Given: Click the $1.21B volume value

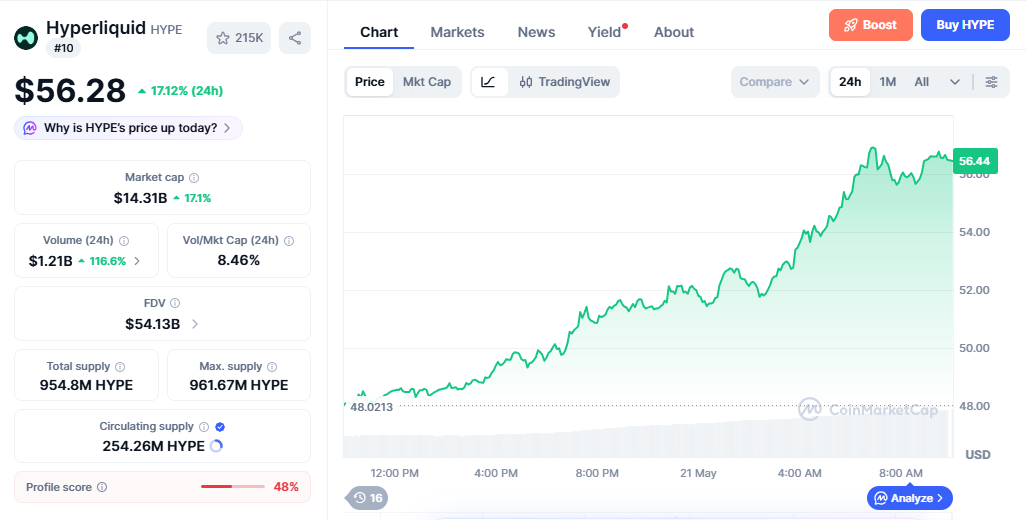Looking at the screenshot, I should (x=50, y=261).
